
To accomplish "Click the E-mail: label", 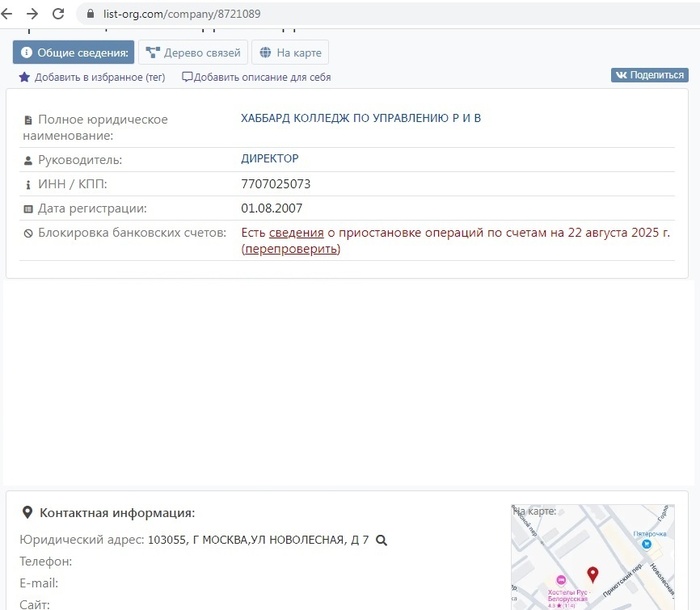I will pyautogui.click(x=39, y=583).
